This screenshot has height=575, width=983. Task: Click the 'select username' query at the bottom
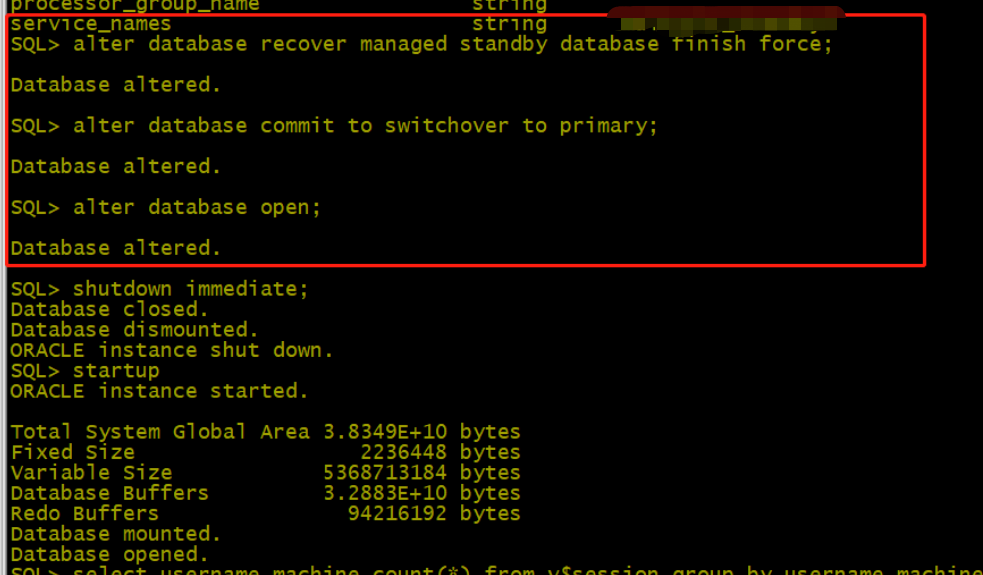click(500, 570)
